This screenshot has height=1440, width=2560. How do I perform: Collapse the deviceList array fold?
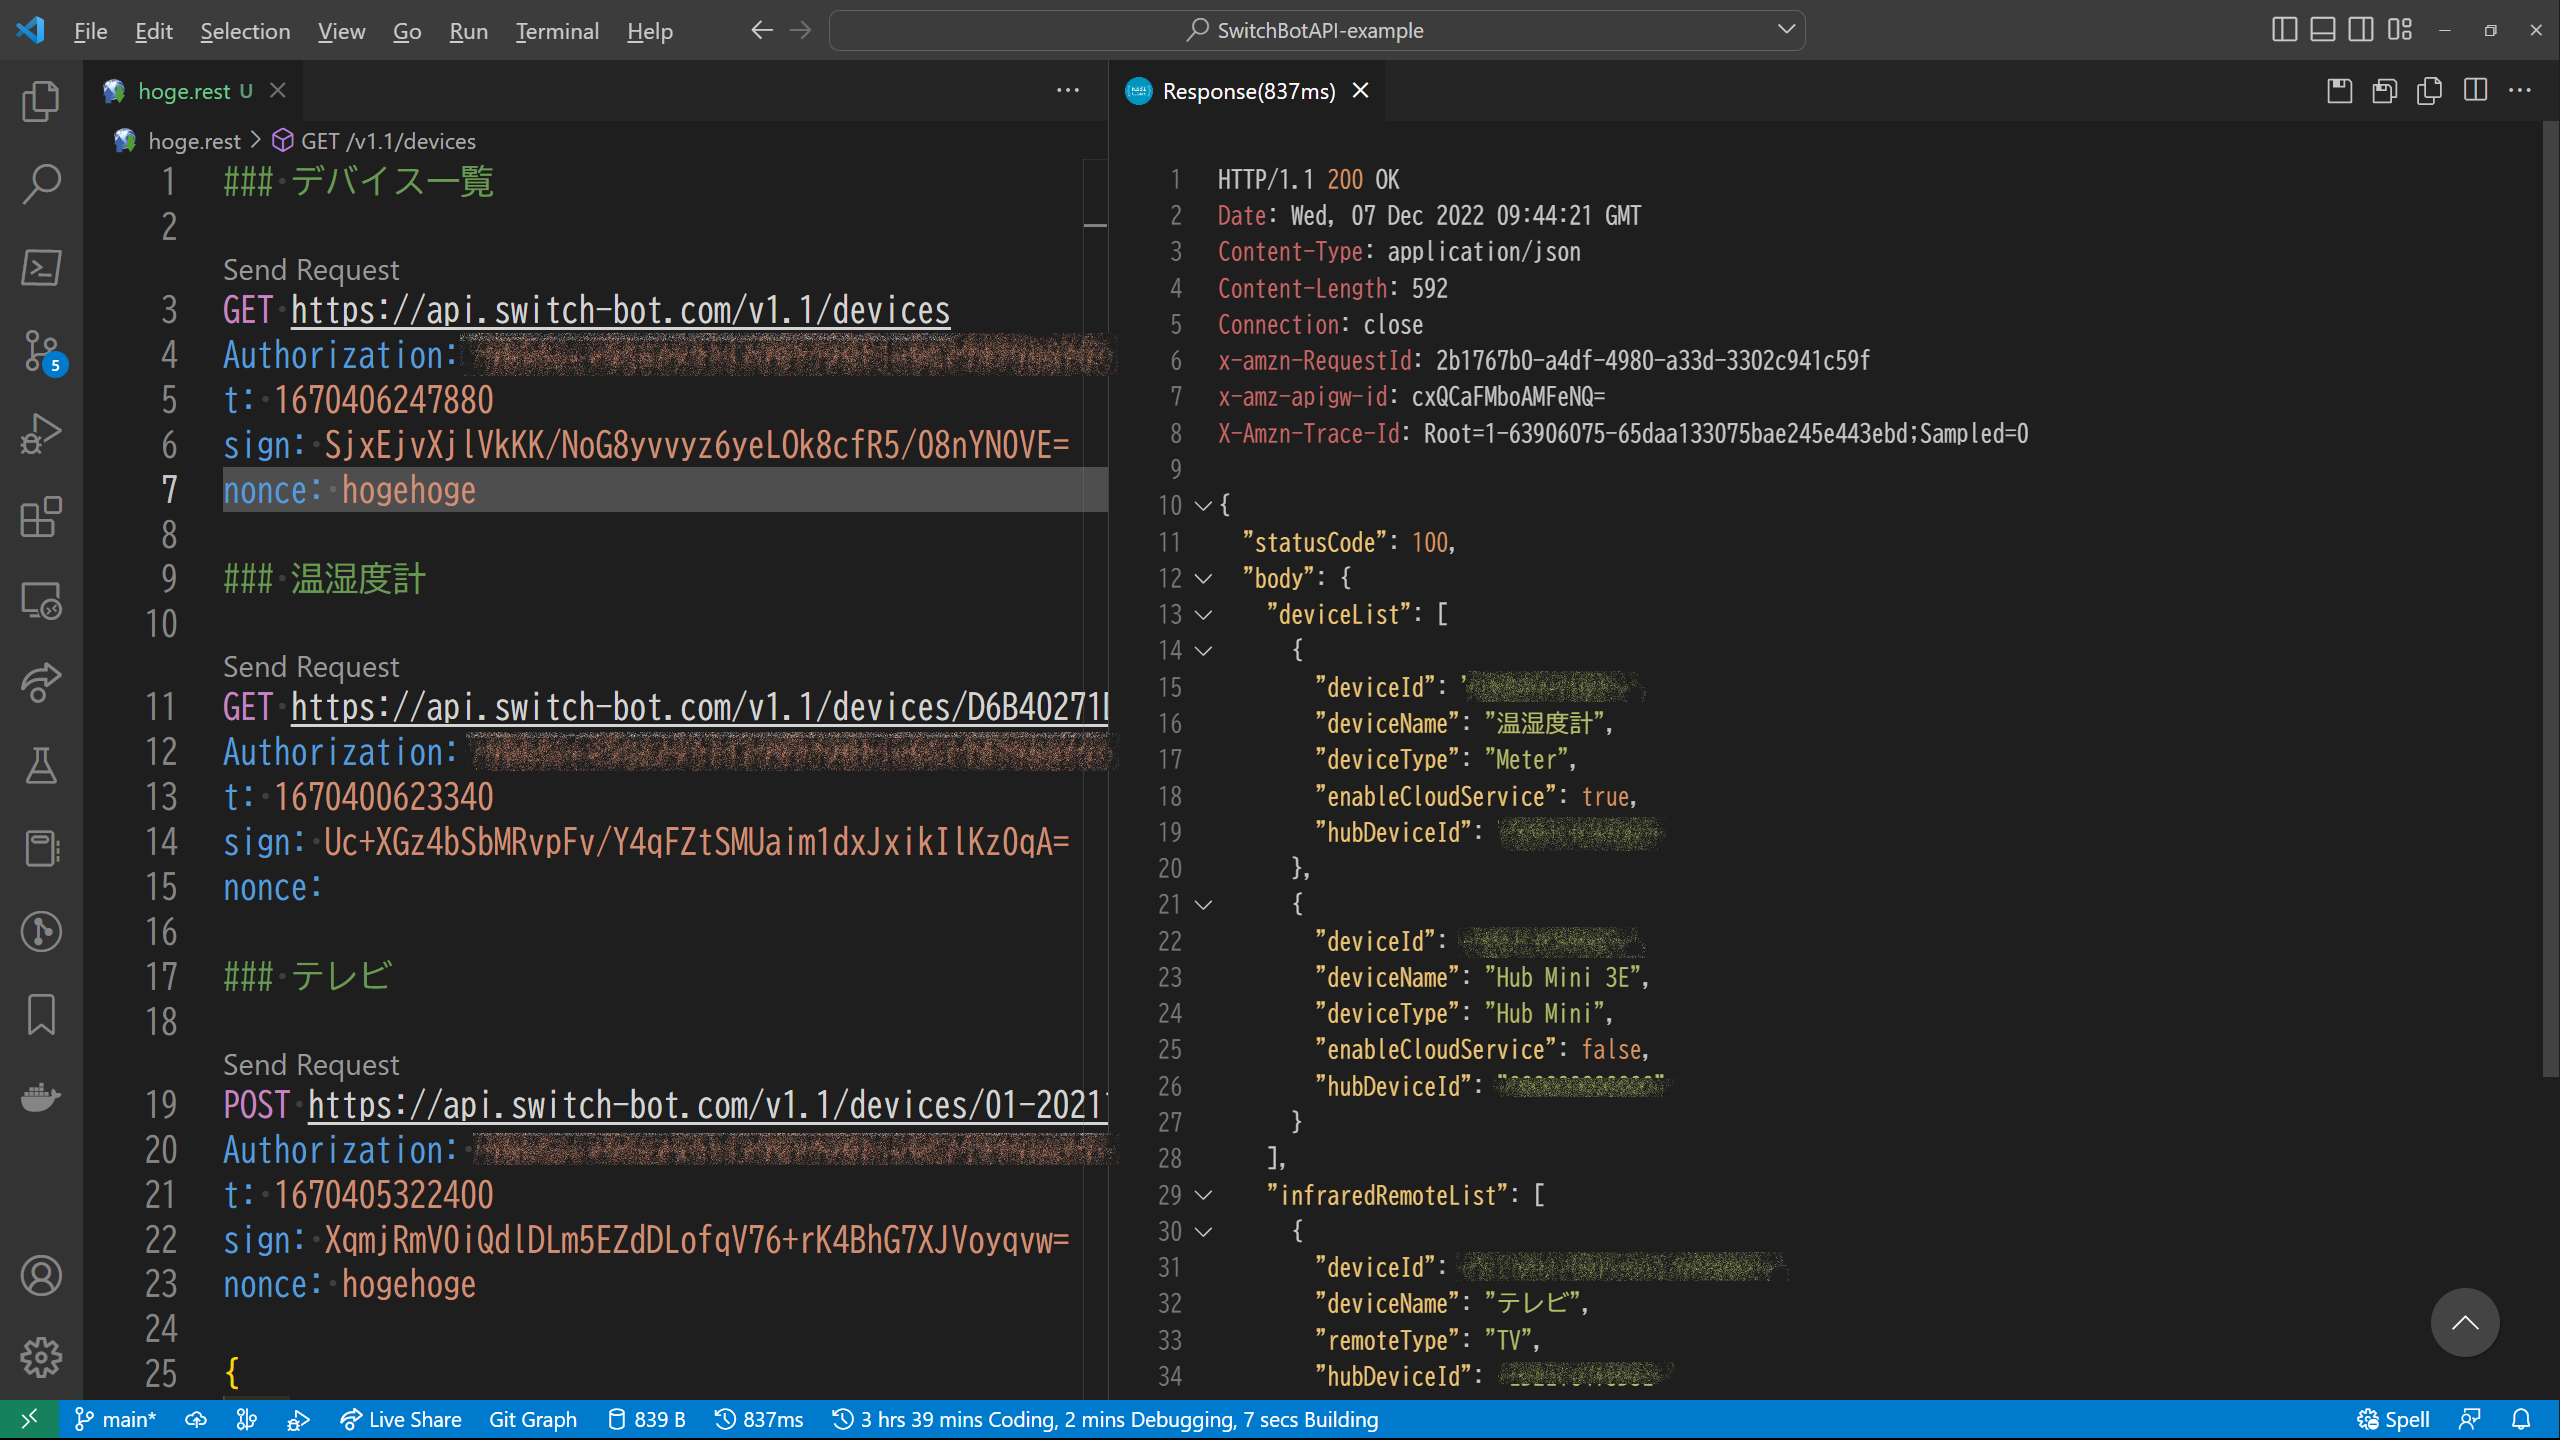point(1206,615)
